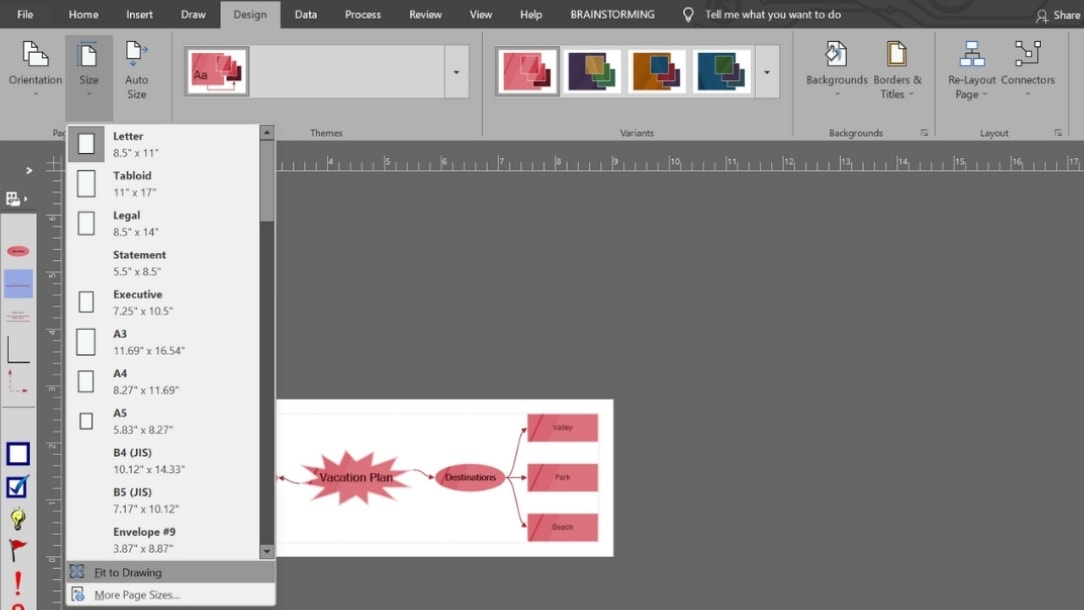This screenshot has width=1084, height=610.
Task: Select Letter 8.5" x 11" page size
Action: click(x=163, y=144)
